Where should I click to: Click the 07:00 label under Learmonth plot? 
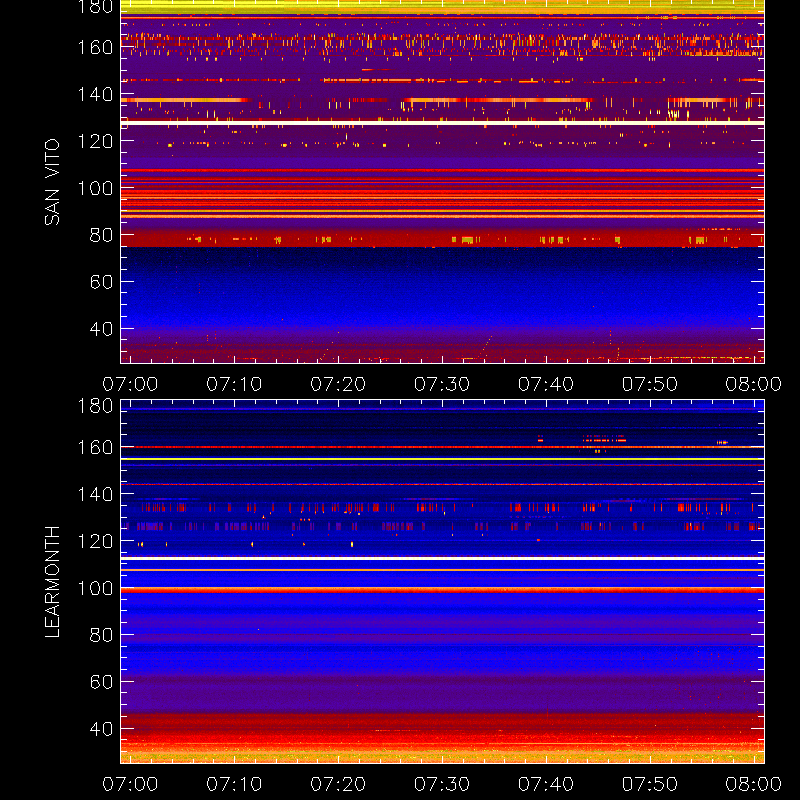click(130, 784)
